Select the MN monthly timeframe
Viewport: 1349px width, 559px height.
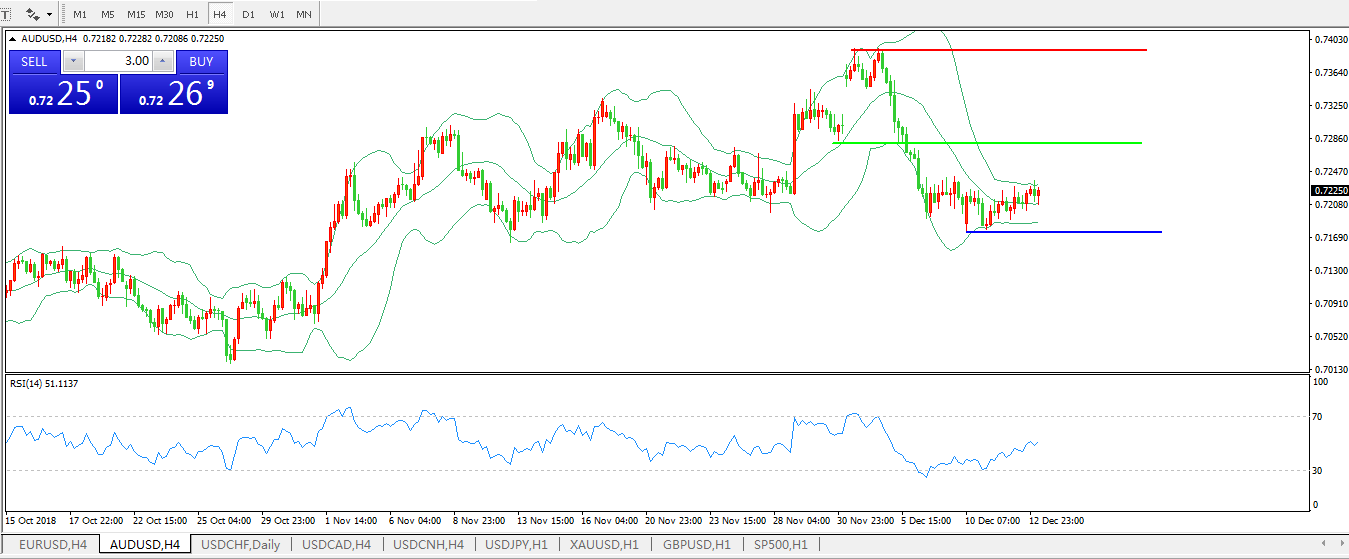tap(303, 14)
